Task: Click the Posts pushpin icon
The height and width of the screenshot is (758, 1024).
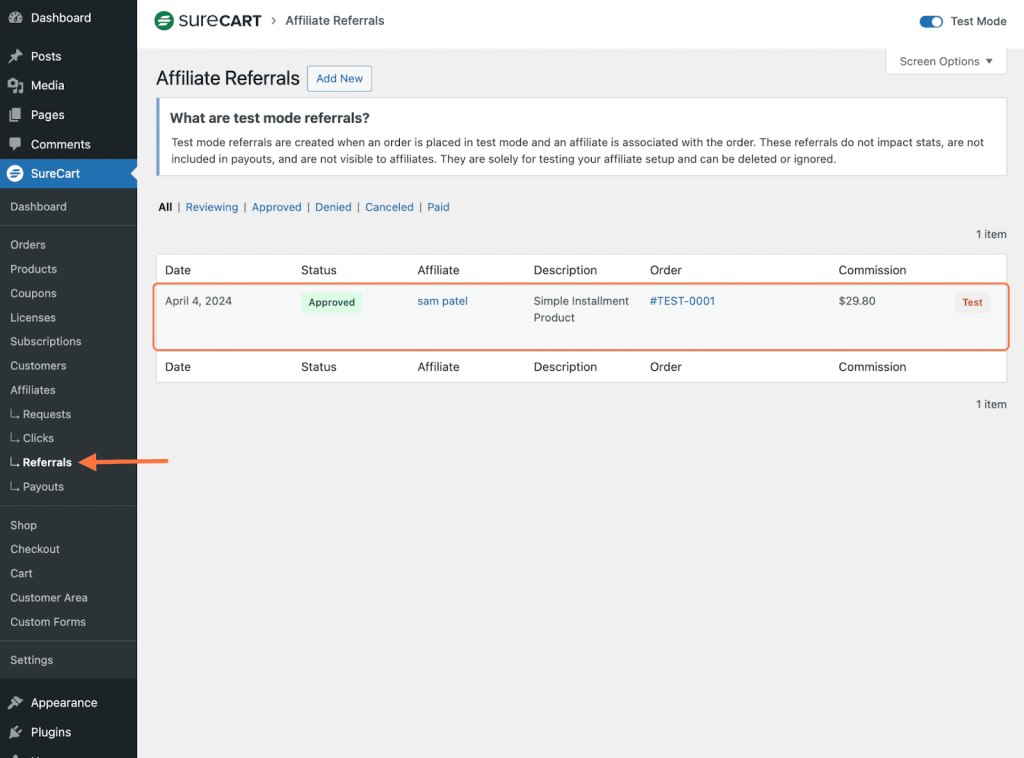Action: [15, 57]
